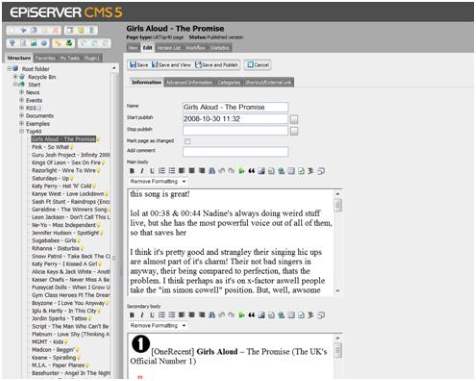
Task: Insert bullet list in Main body toolbar
Action: click(172, 171)
